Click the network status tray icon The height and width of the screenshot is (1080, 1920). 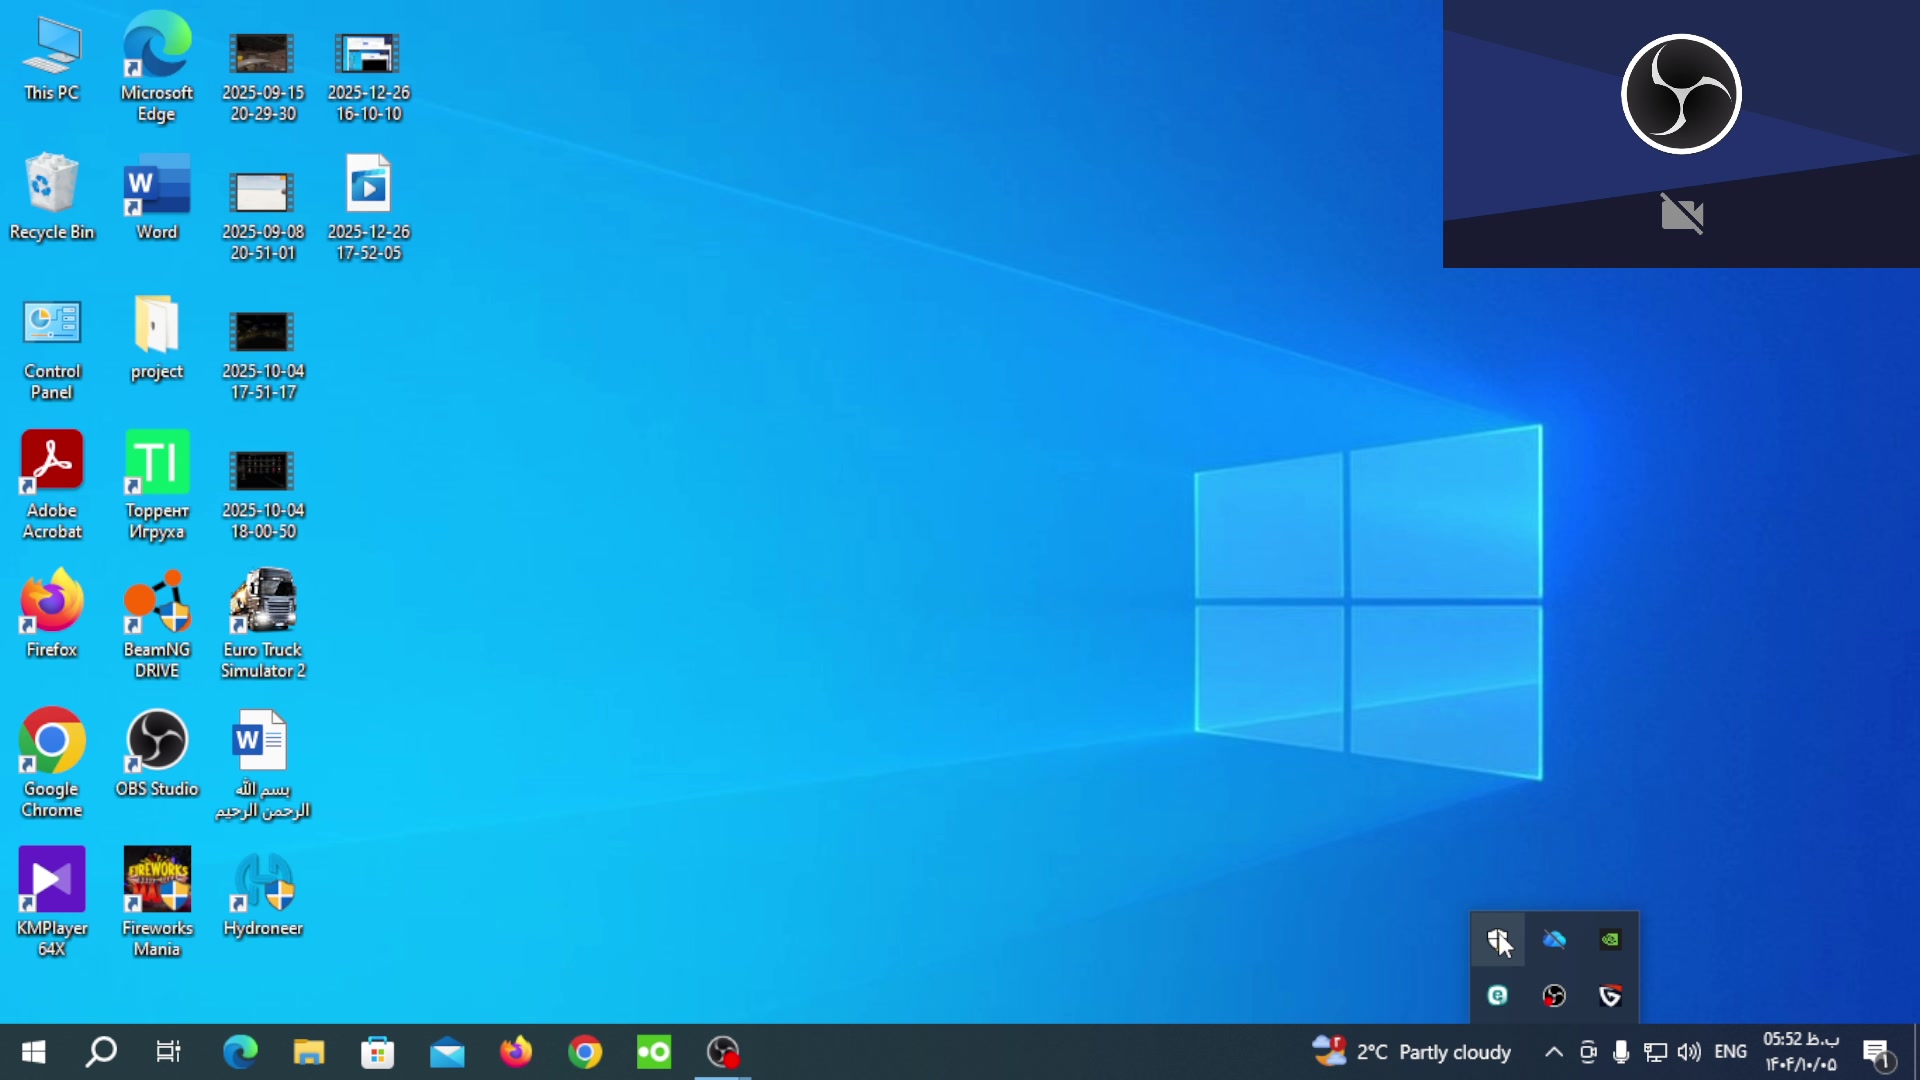coord(1655,1052)
